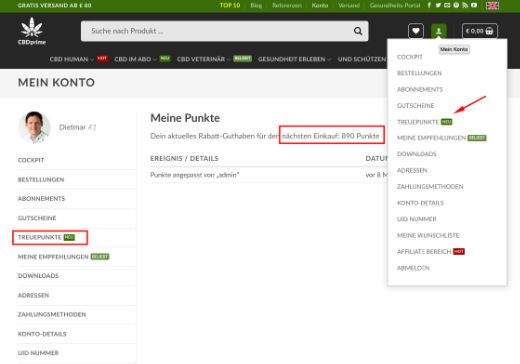520x364 pixels.
Task: Choose ZAHLUNGSMETHODEN in the account dropdown
Action: pyautogui.click(x=430, y=187)
